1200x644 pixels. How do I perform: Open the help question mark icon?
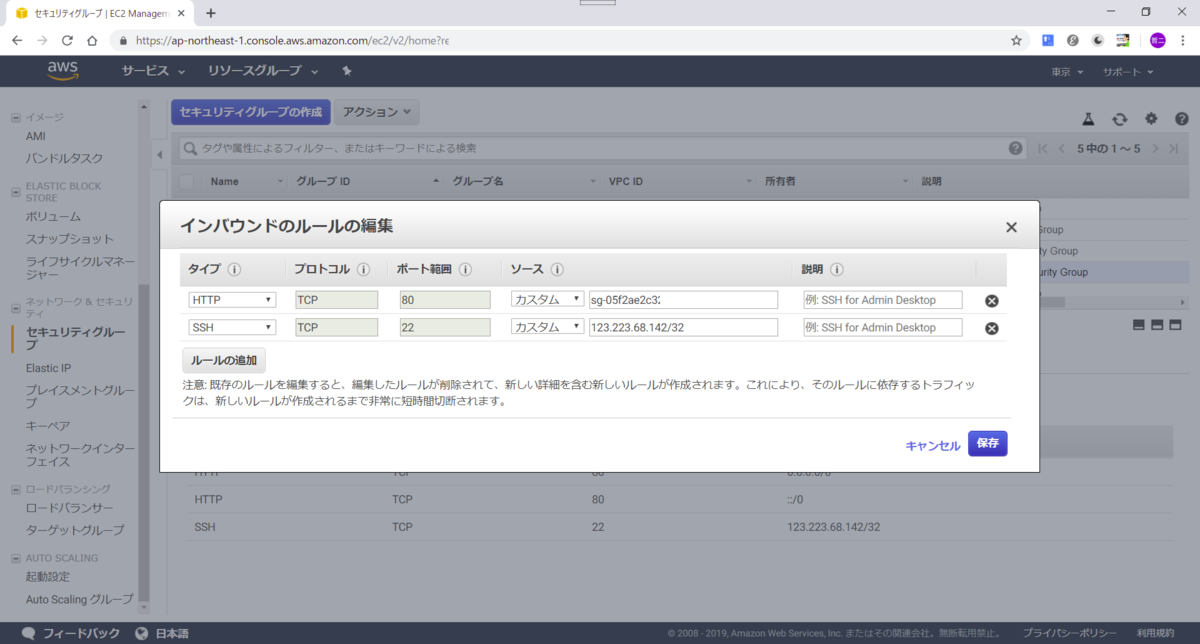tap(1182, 118)
